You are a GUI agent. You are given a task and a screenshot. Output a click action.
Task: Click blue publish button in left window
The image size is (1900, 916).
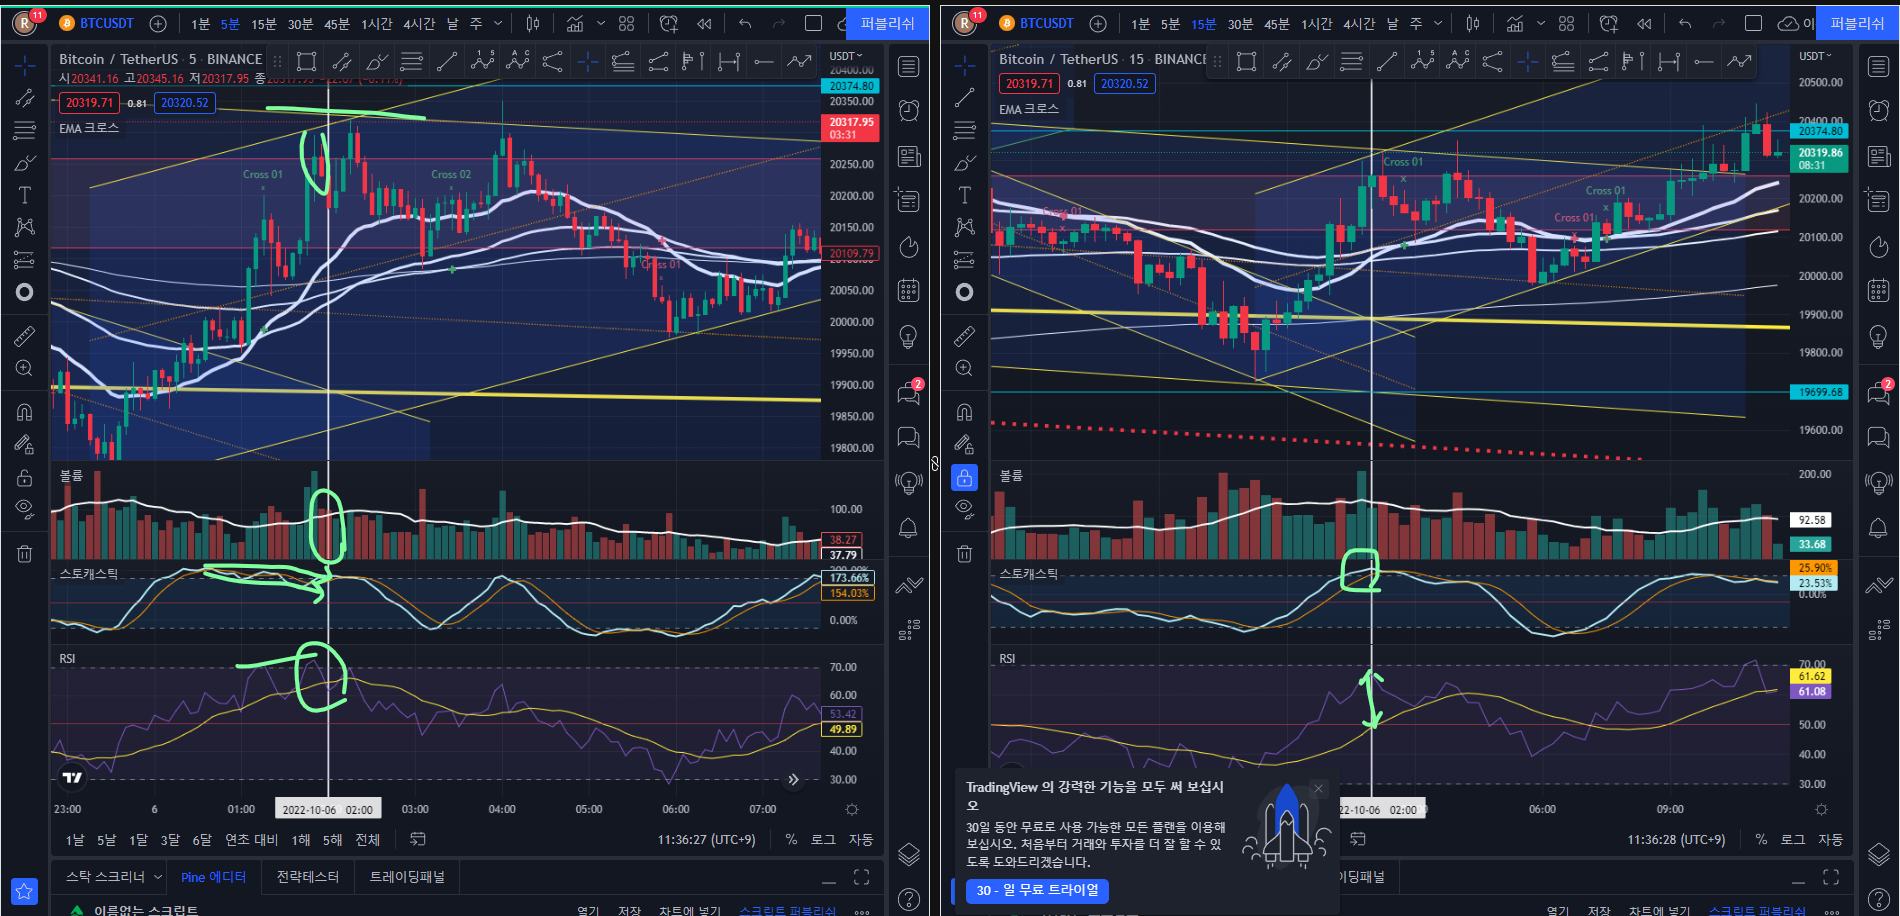(x=887, y=23)
